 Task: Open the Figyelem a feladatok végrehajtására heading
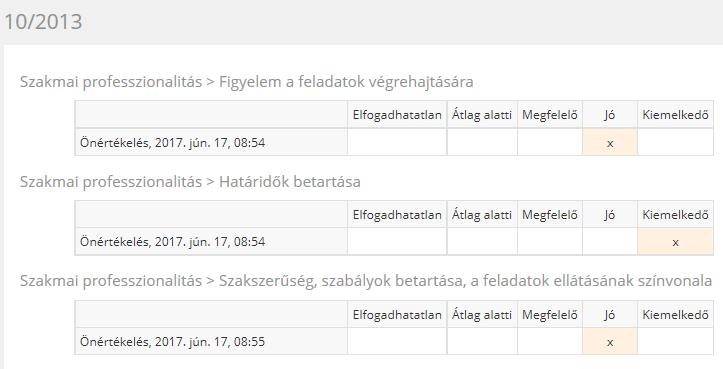(x=246, y=82)
